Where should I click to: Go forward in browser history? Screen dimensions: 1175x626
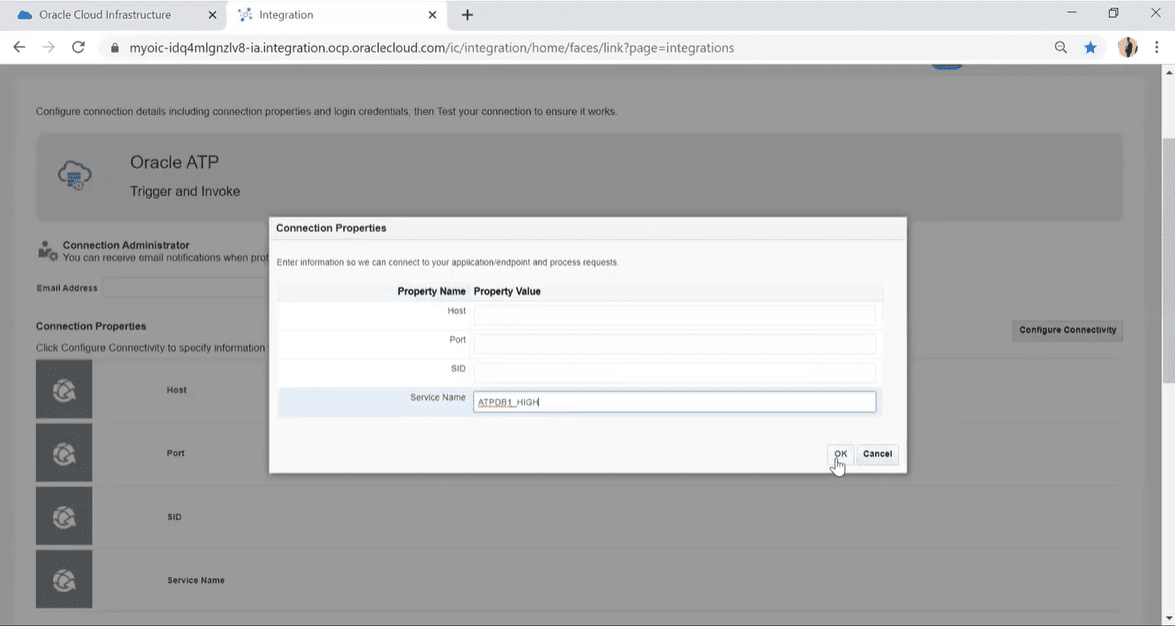49,47
